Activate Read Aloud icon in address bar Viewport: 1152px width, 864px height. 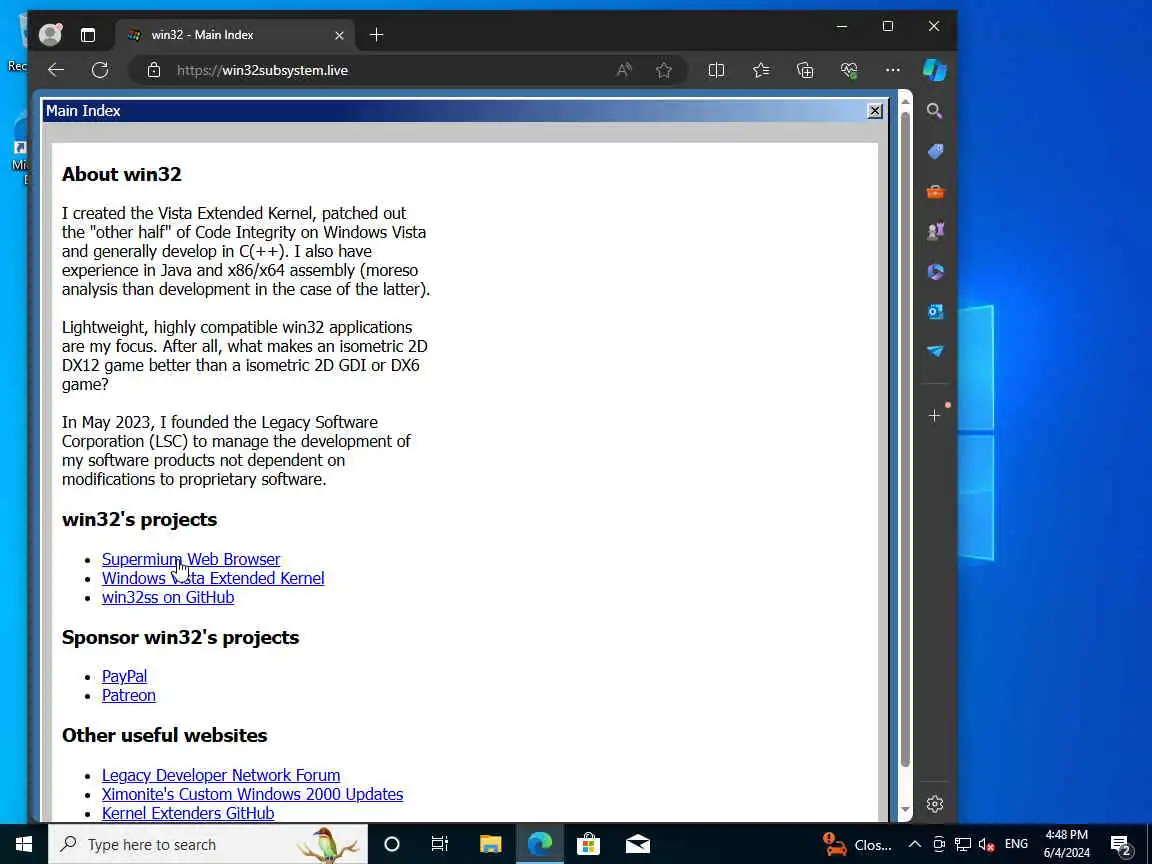click(x=624, y=71)
